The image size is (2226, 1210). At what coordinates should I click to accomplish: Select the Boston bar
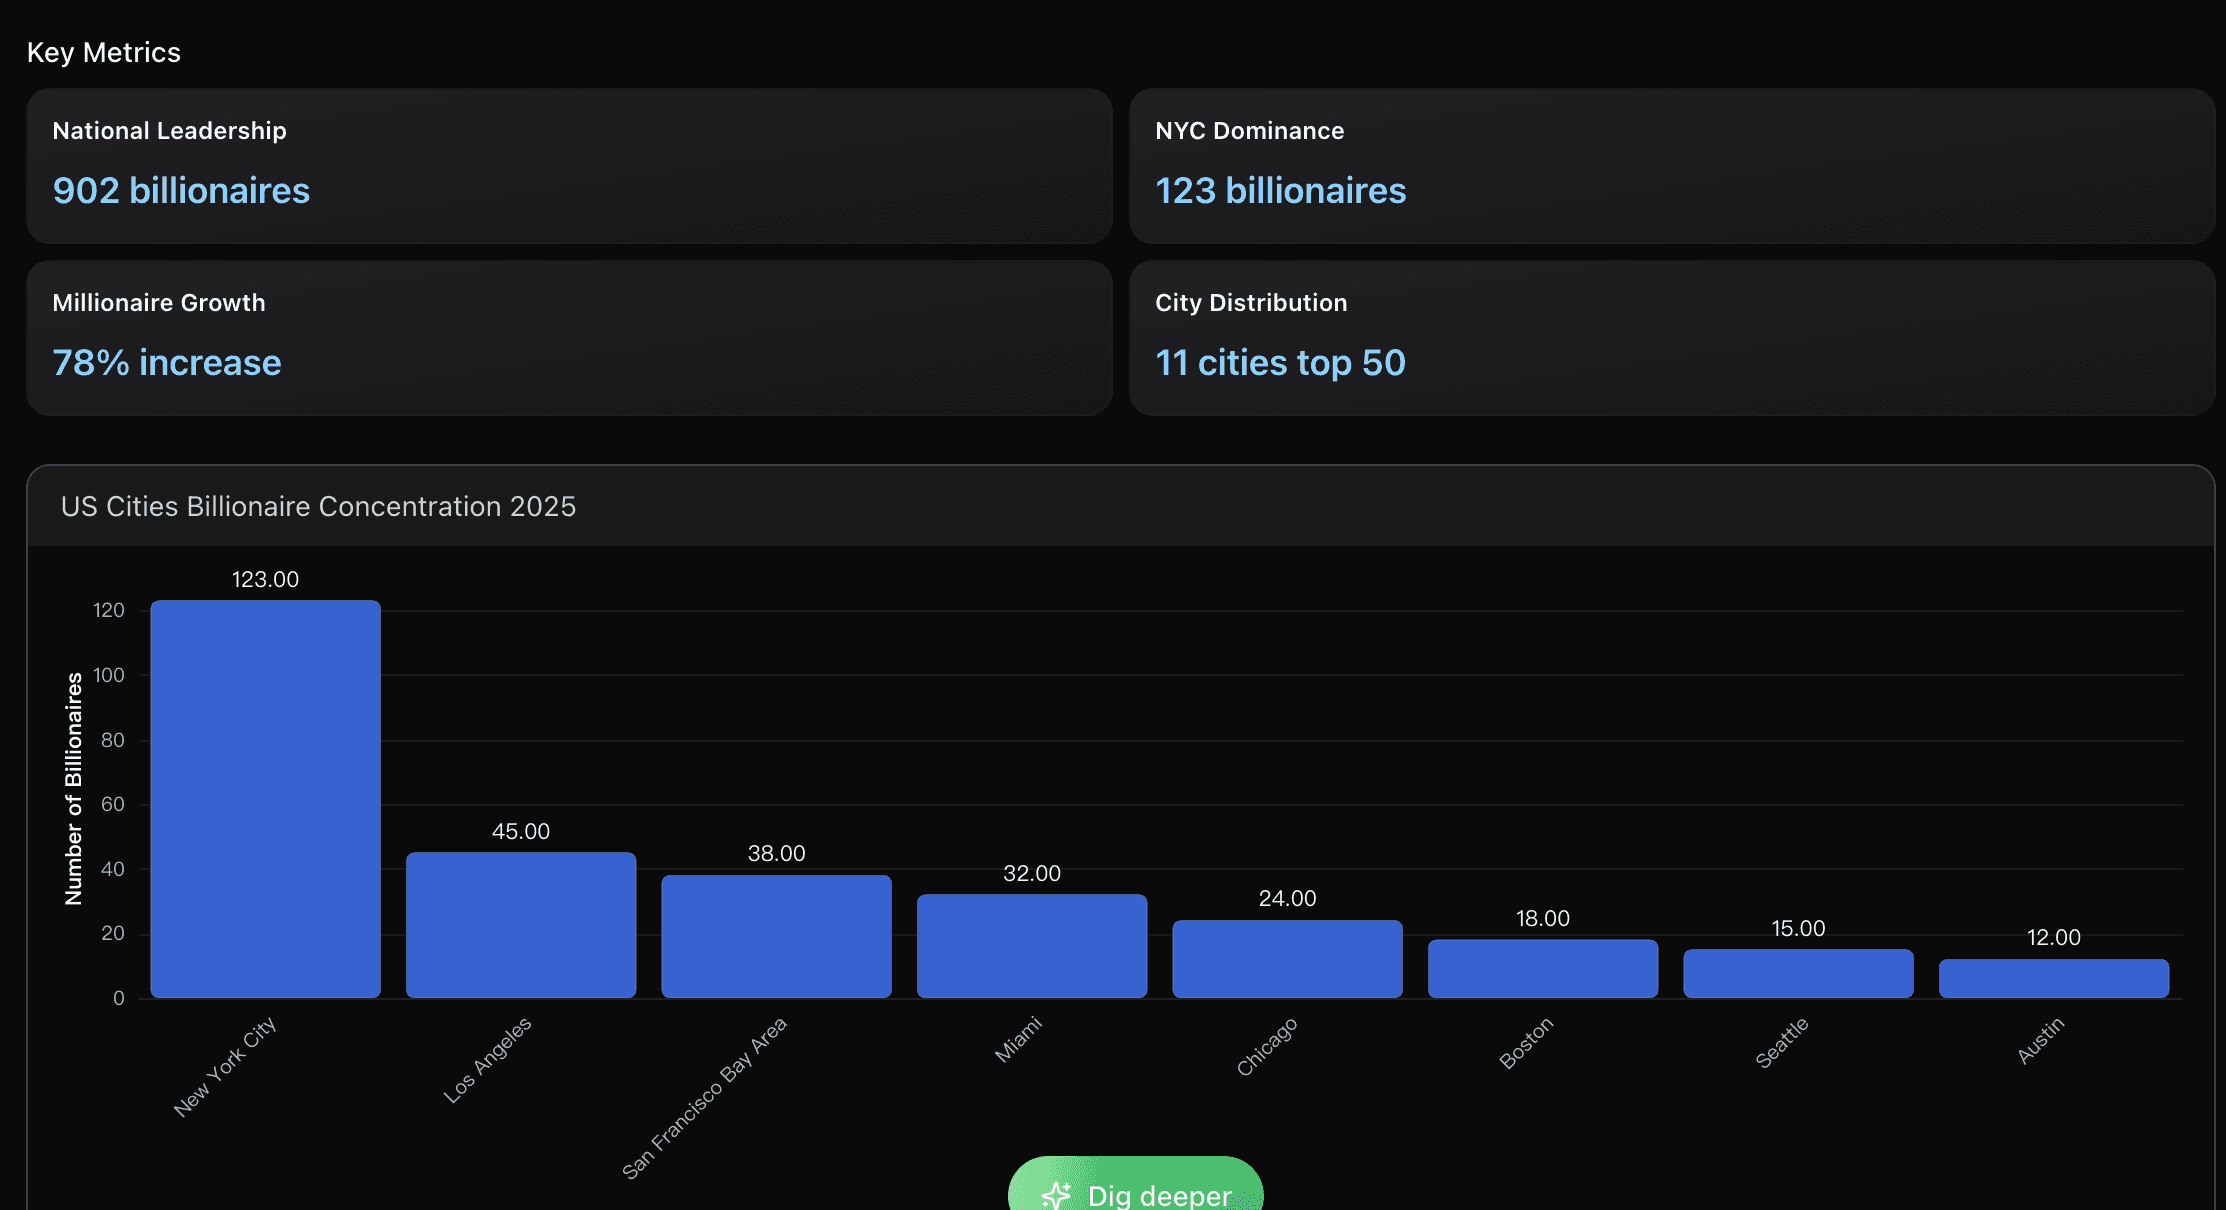(1542, 968)
